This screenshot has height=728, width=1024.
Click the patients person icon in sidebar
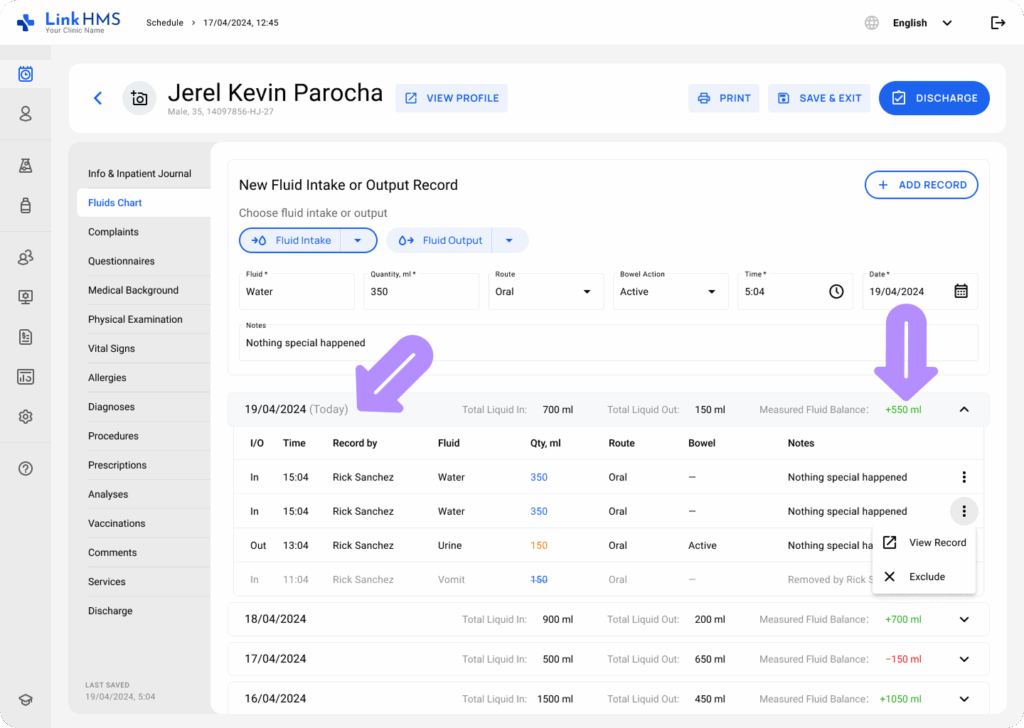26,114
